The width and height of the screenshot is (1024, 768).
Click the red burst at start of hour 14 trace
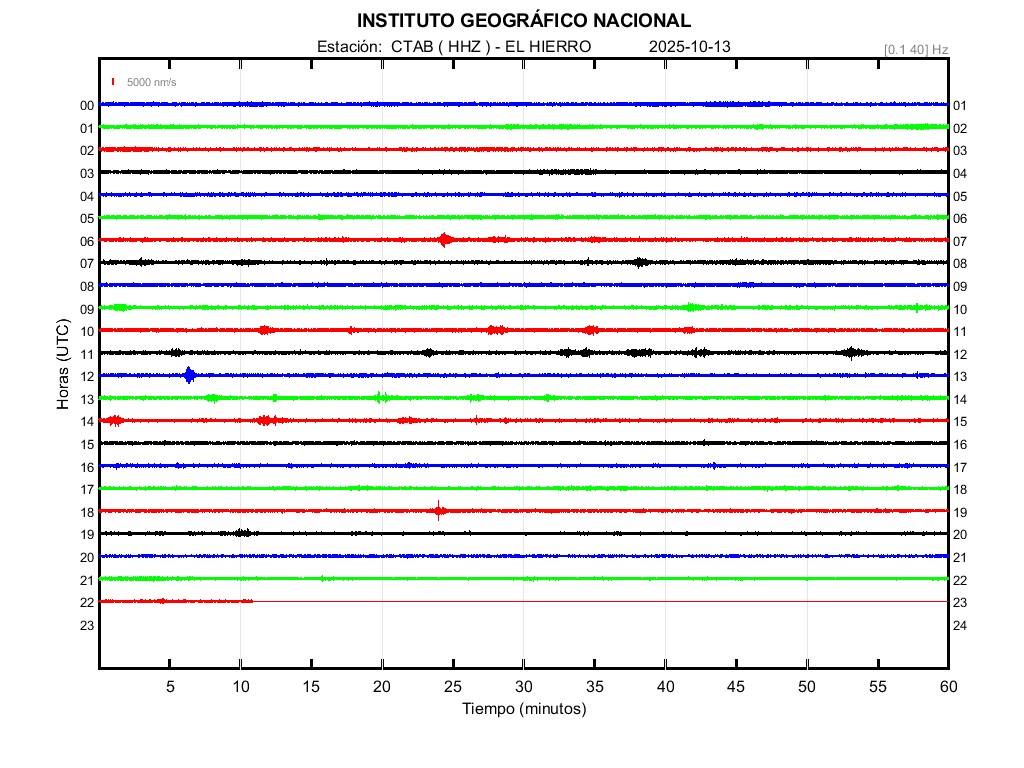[114, 420]
